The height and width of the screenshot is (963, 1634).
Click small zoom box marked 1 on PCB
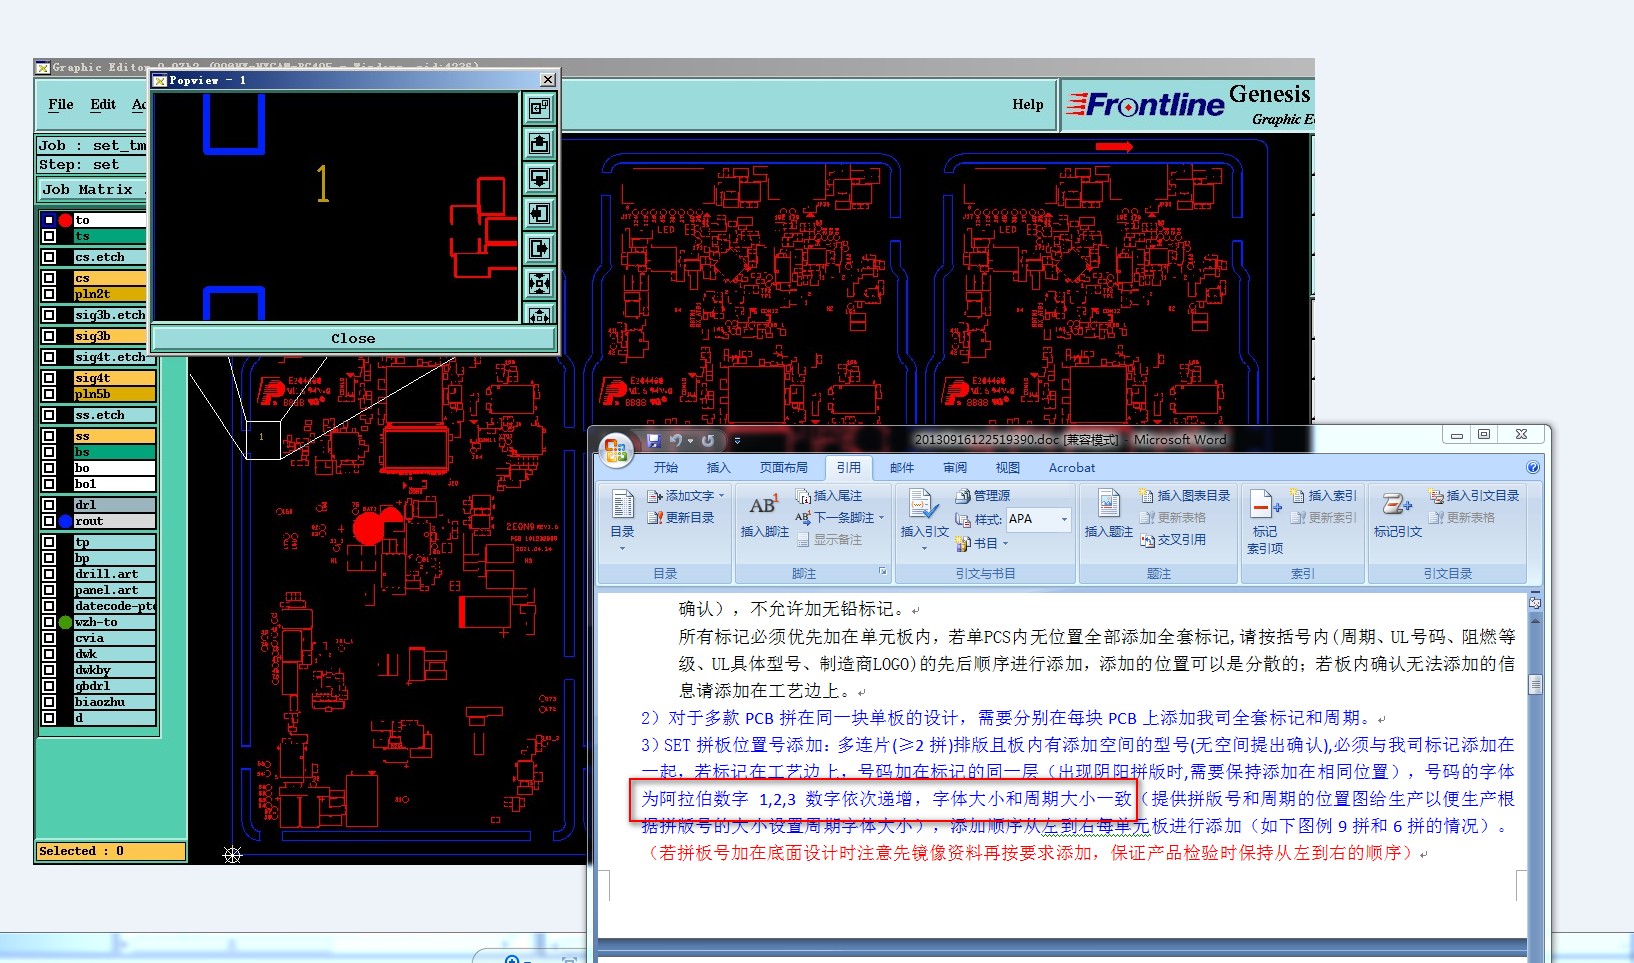coord(264,440)
